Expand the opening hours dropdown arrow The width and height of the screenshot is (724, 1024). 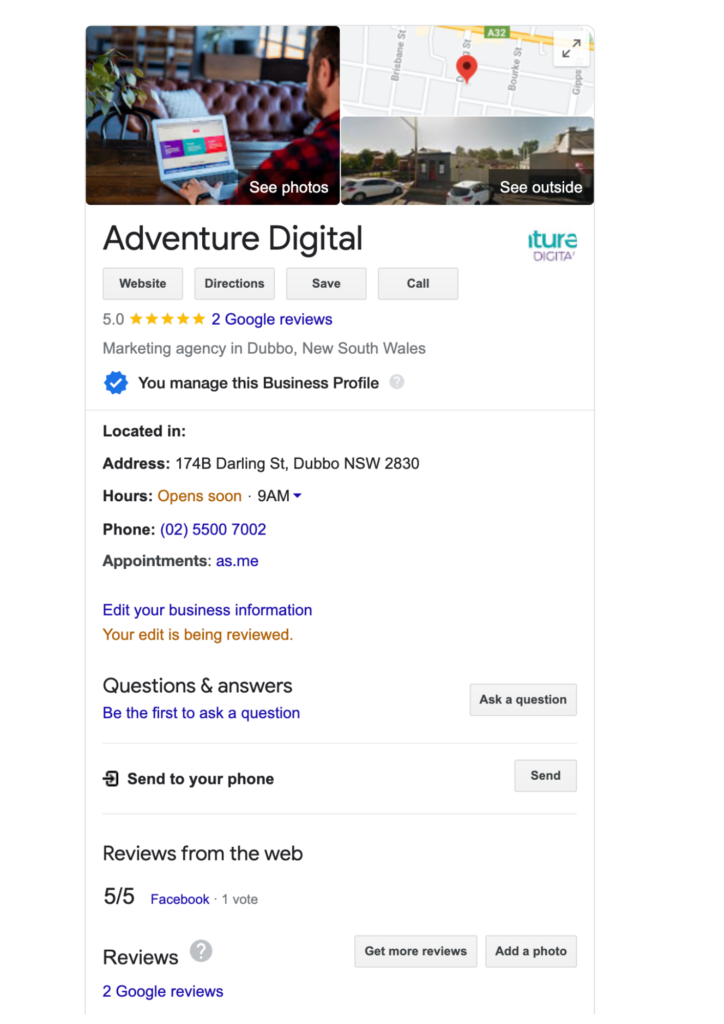pyautogui.click(x=298, y=496)
